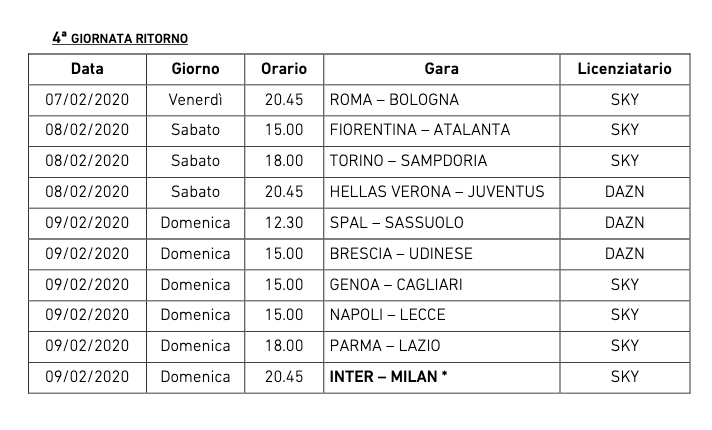
Task: Select the 'Data' column header
Action: click(x=87, y=69)
